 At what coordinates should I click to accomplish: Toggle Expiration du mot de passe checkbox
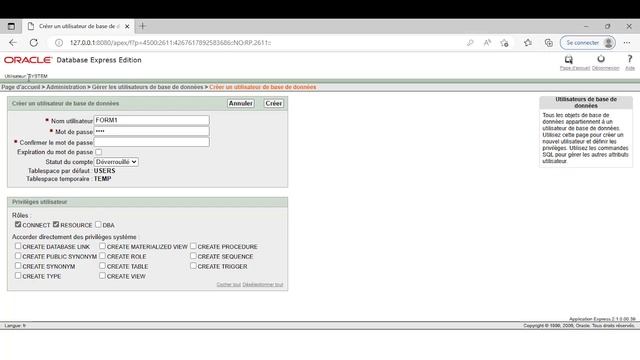(98, 152)
